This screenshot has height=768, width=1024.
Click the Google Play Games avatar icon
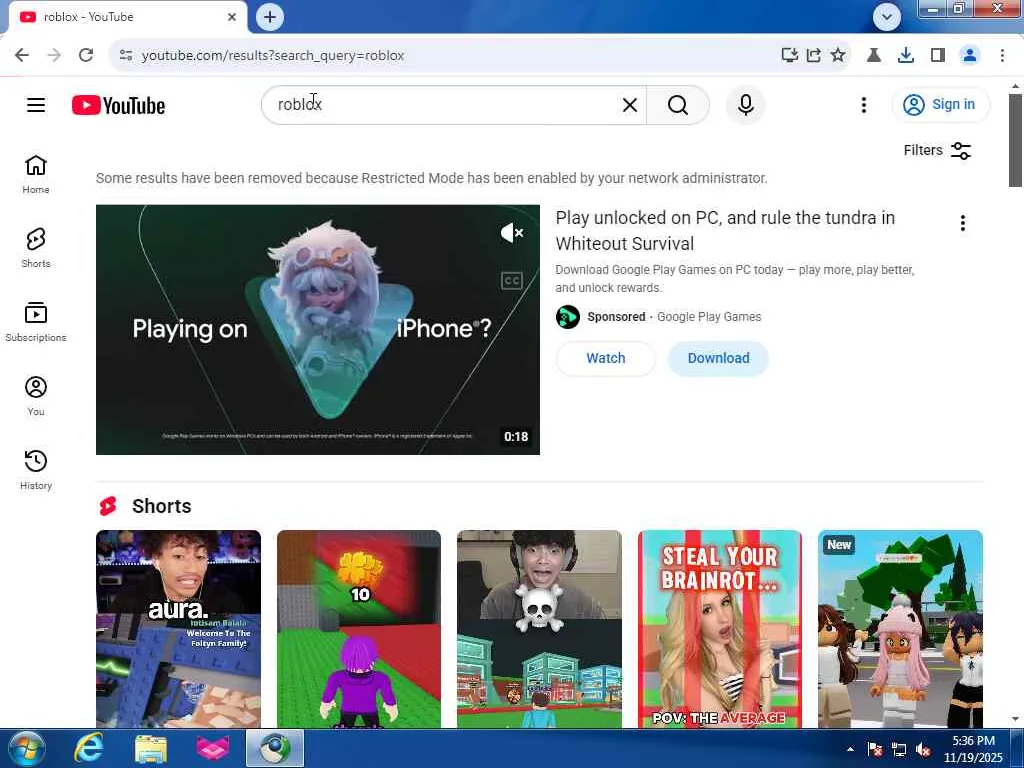(568, 317)
